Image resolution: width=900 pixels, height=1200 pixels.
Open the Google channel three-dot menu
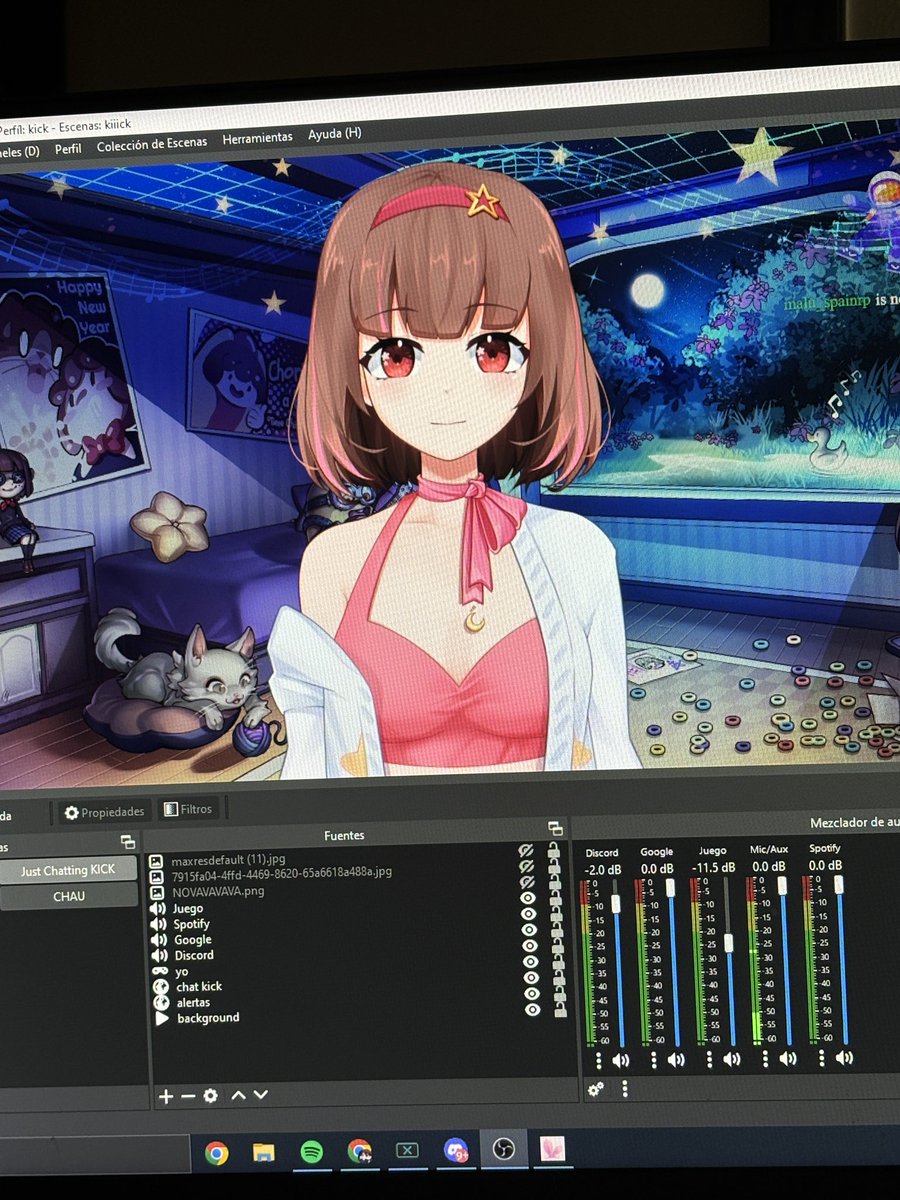(x=654, y=1059)
